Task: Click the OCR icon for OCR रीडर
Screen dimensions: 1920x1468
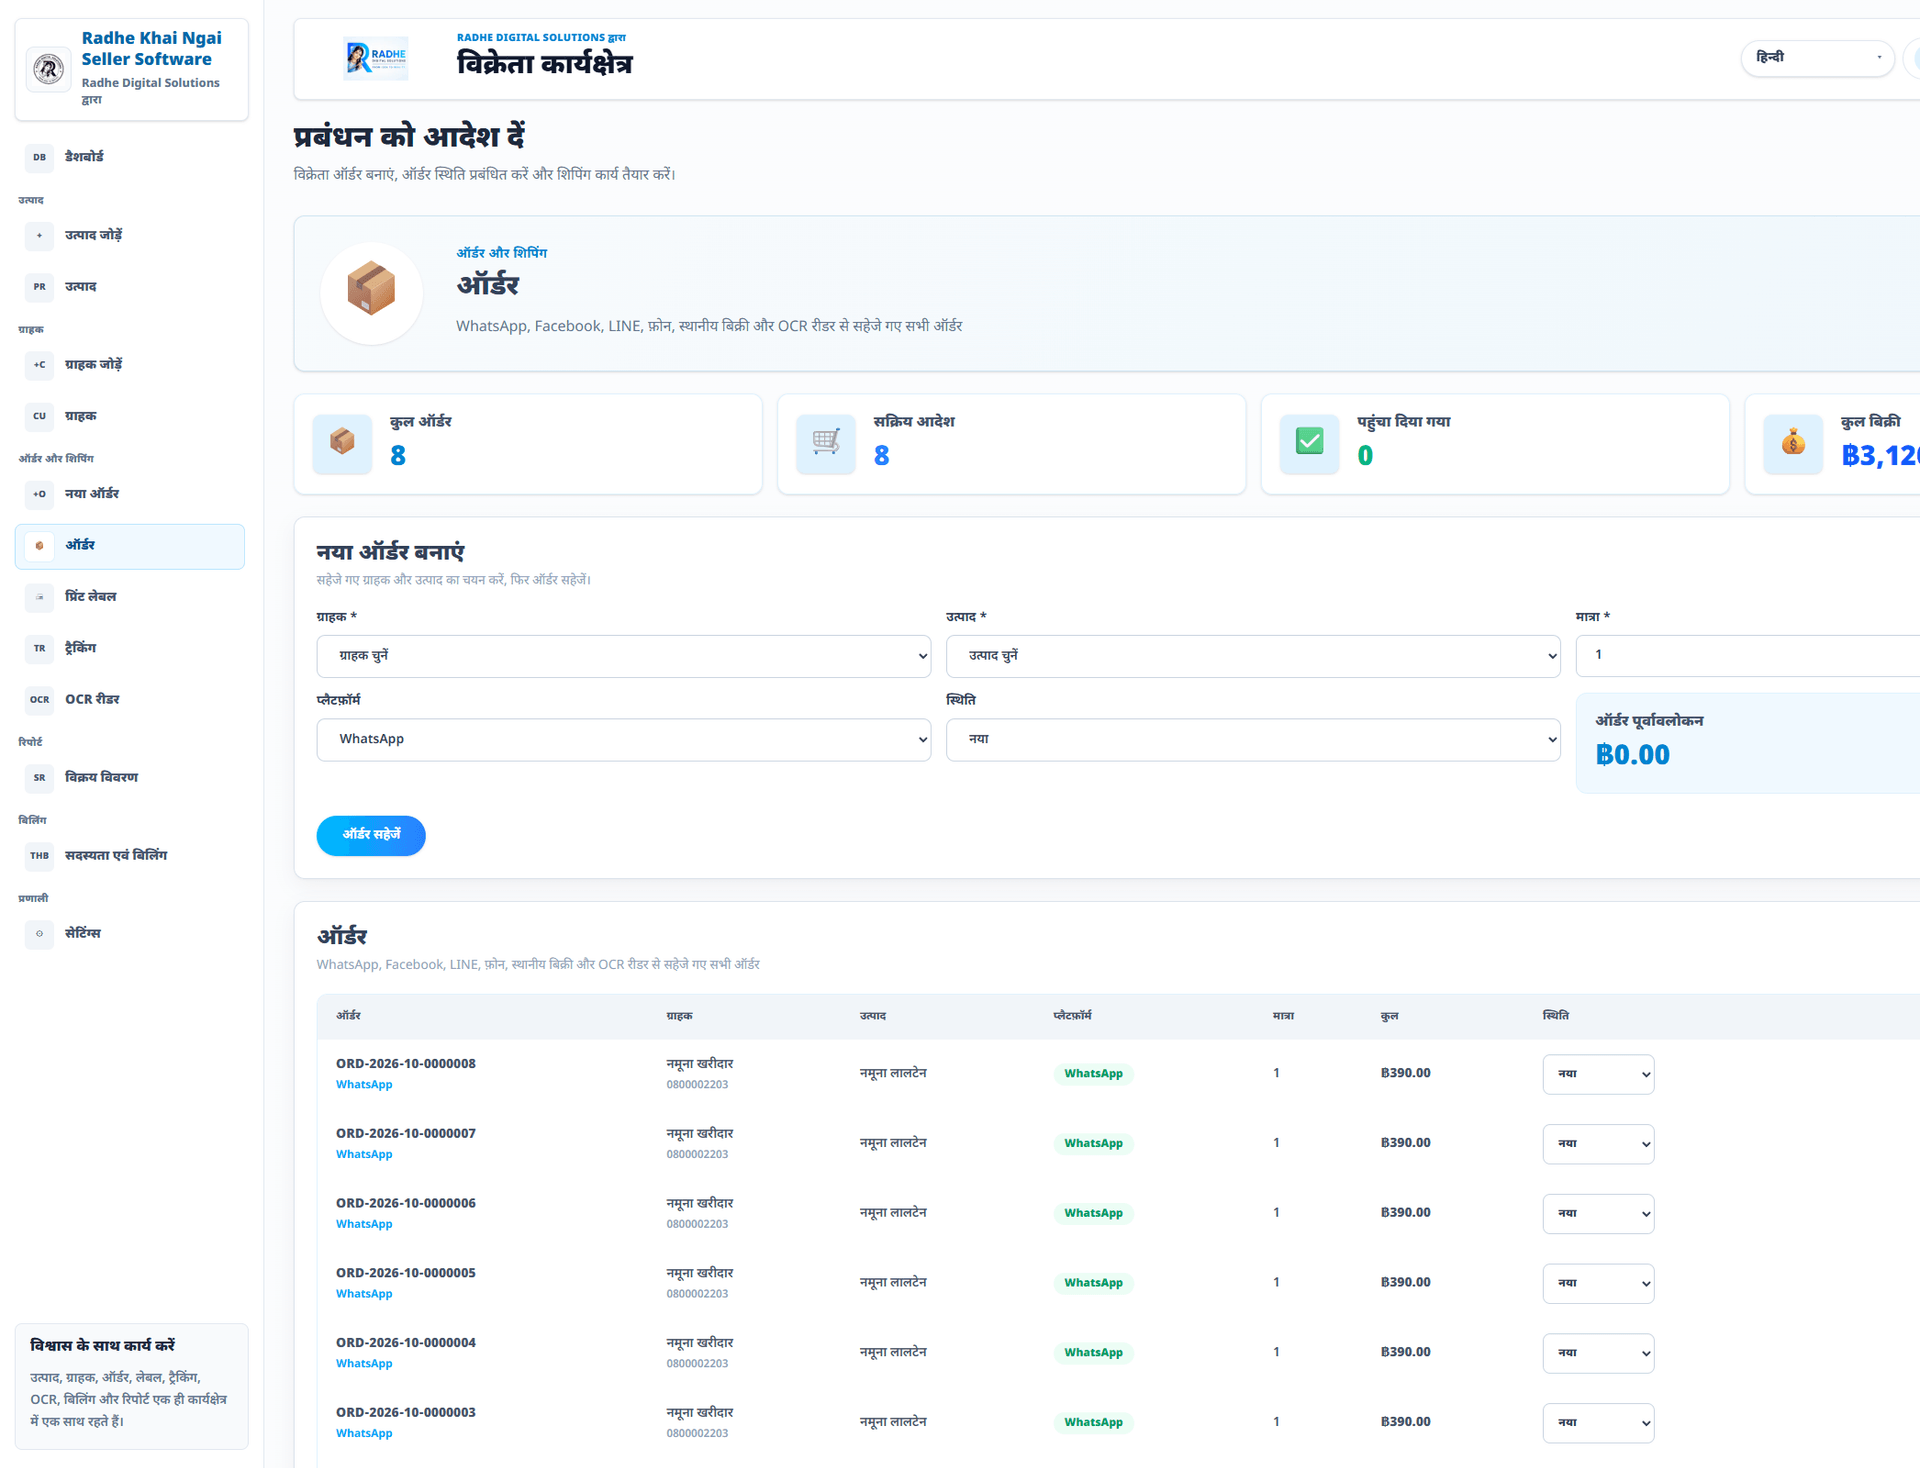Action: pos(39,700)
